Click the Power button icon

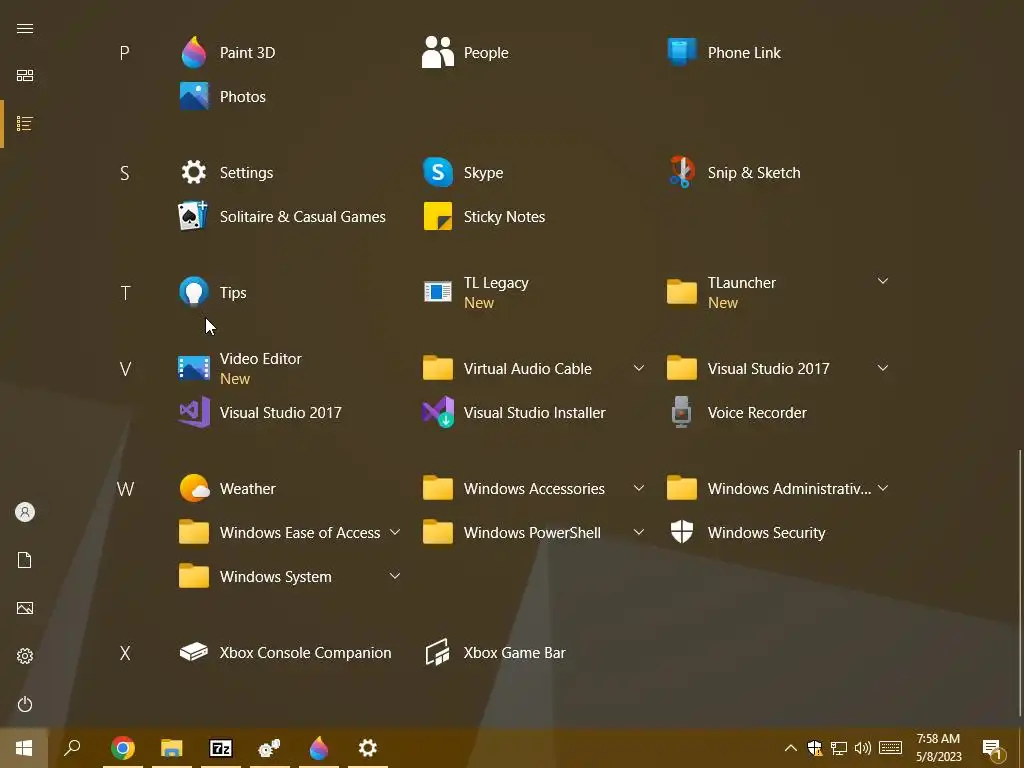point(25,704)
